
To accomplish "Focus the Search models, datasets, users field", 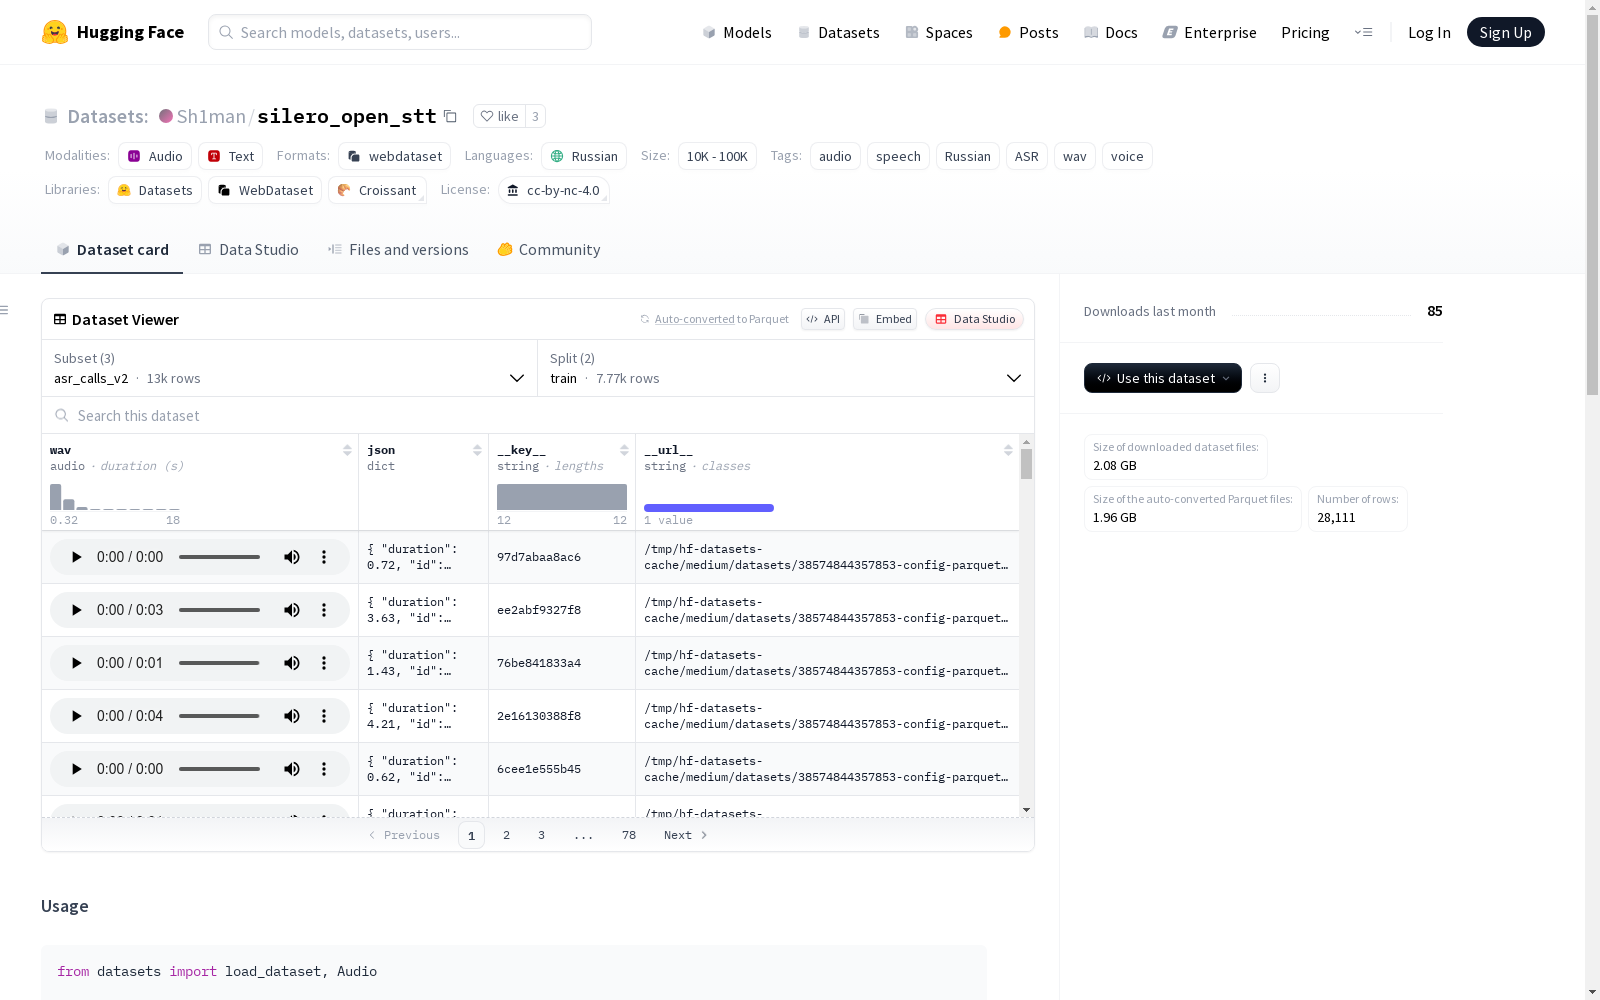I will click(x=400, y=32).
